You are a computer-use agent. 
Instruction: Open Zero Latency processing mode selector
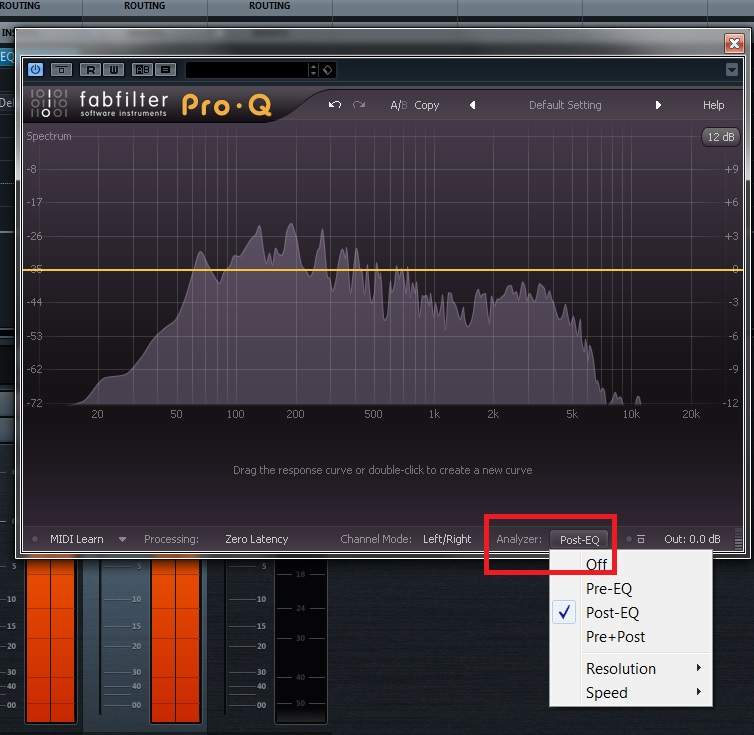tap(256, 539)
